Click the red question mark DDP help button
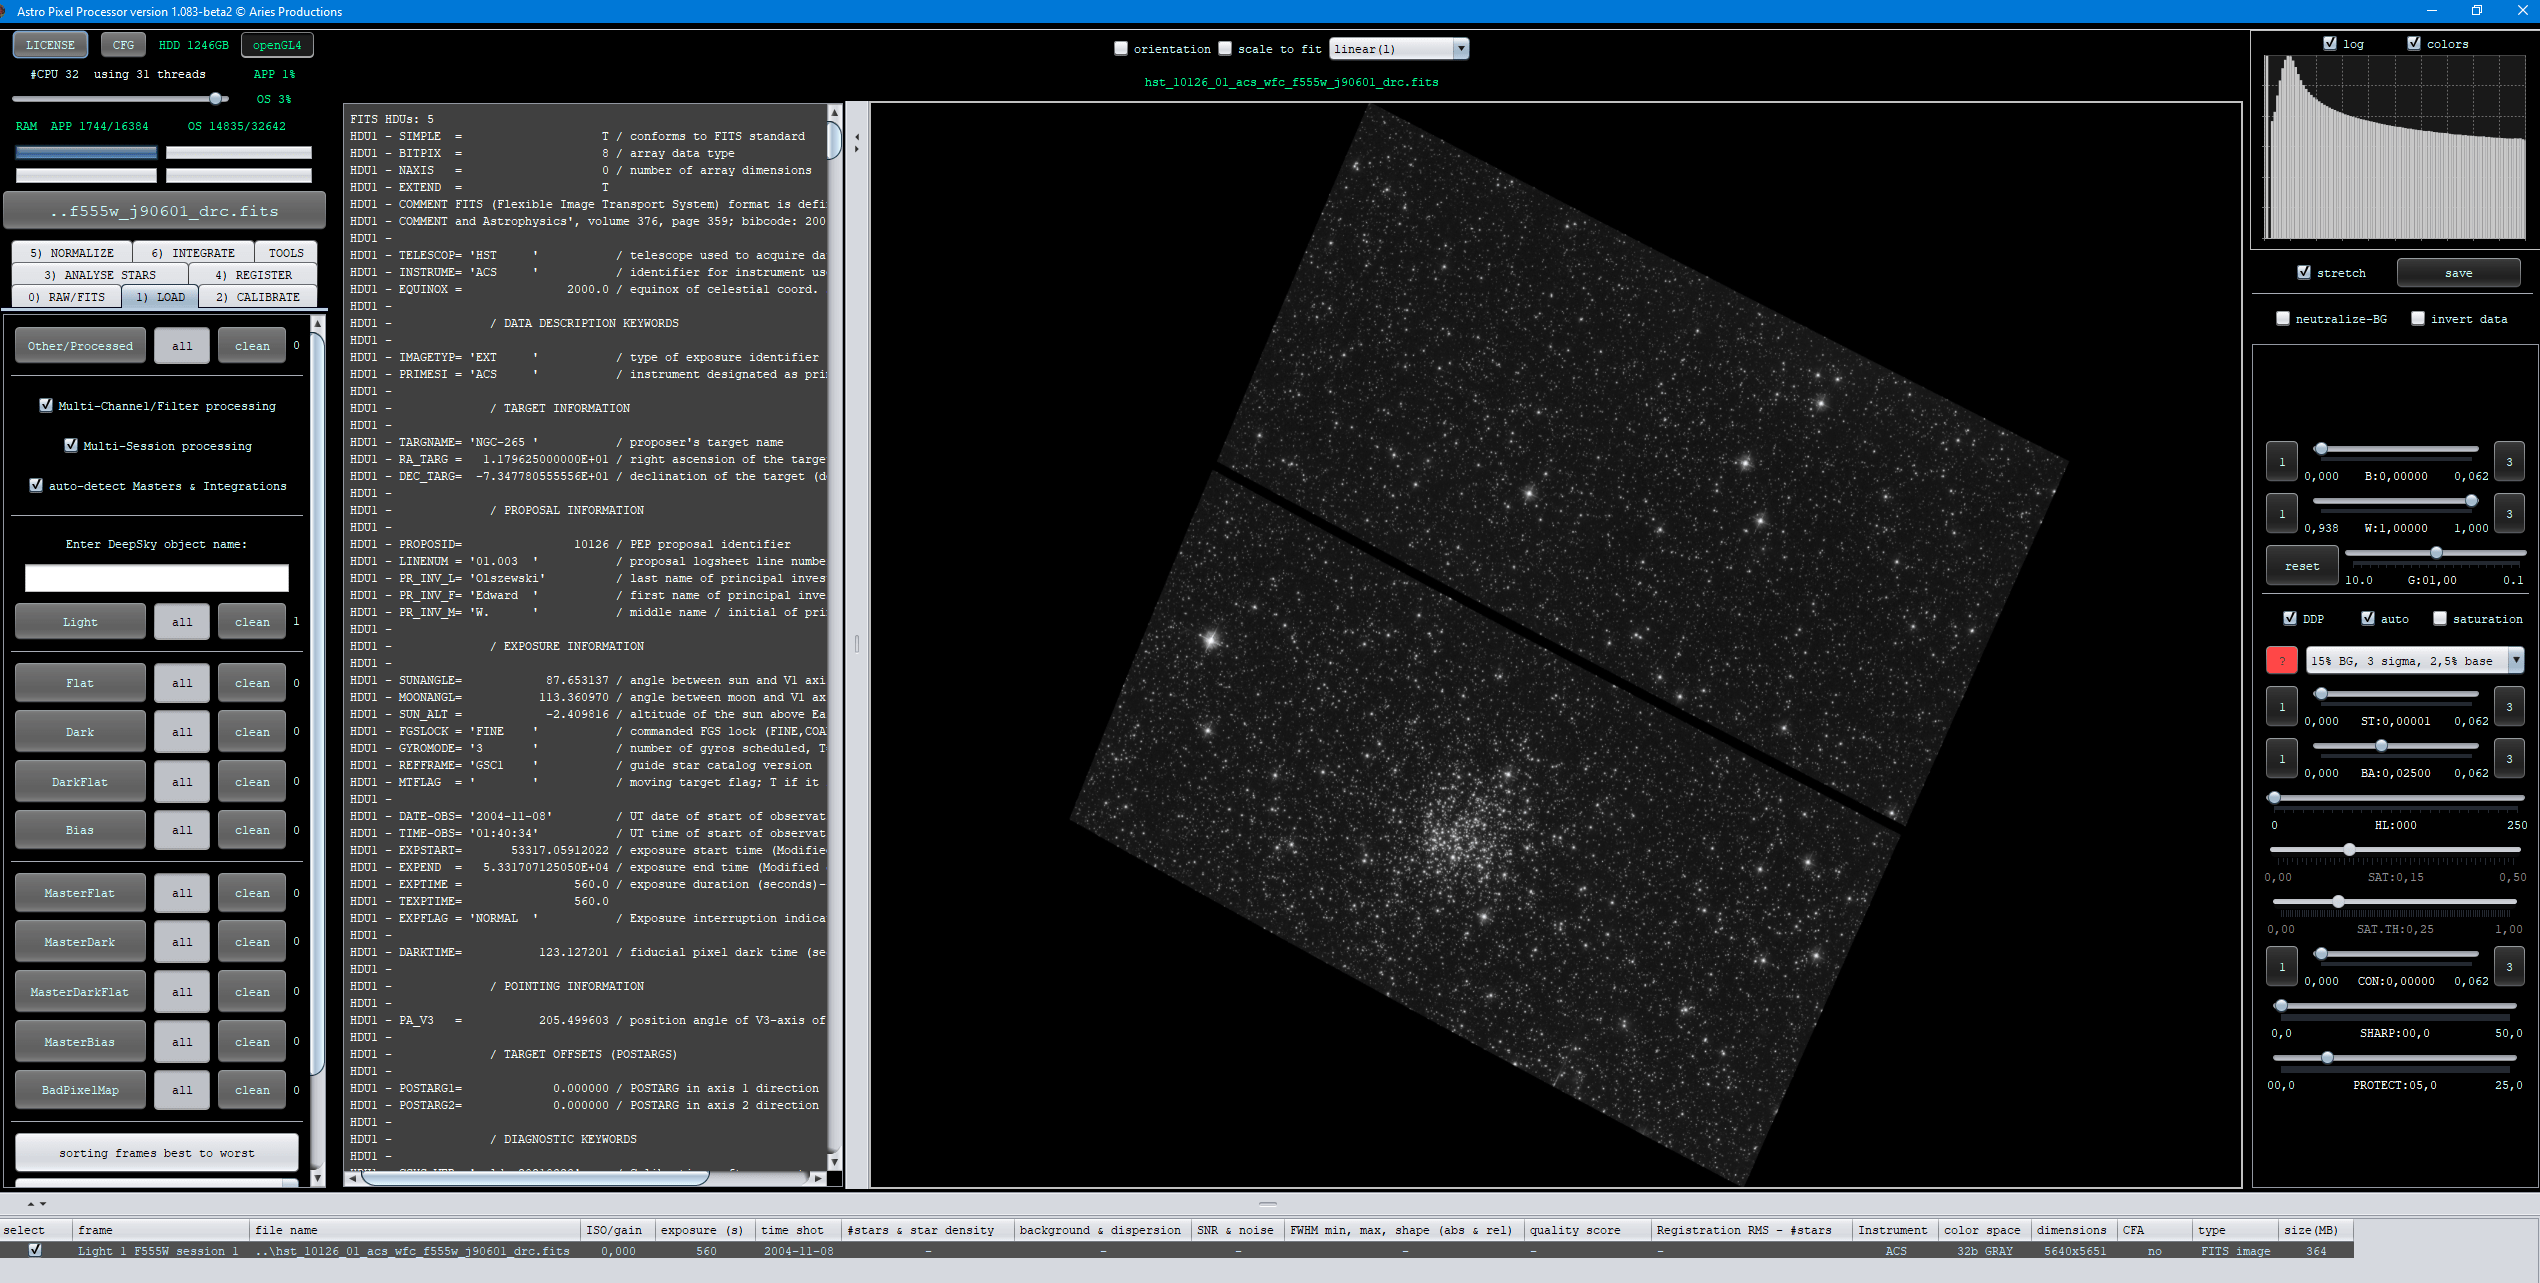Viewport: 2540px width, 1283px height. tap(2281, 661)
